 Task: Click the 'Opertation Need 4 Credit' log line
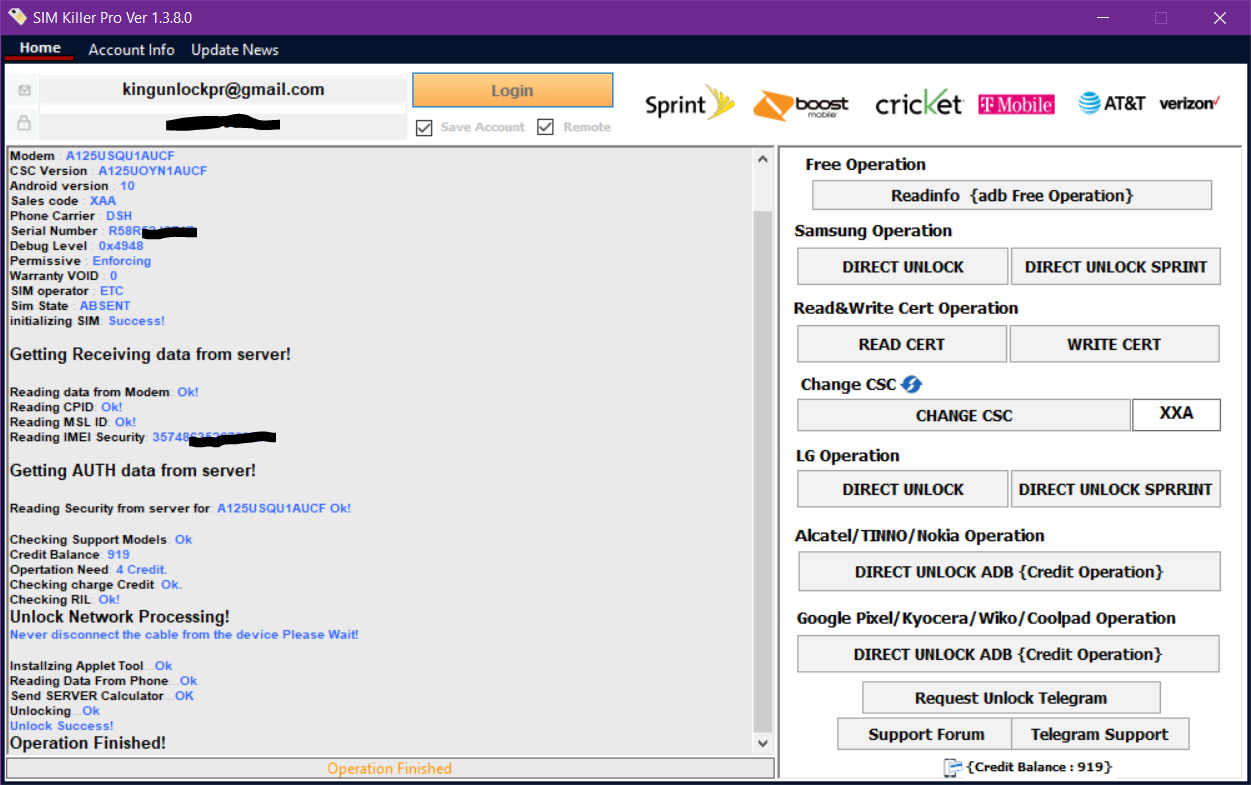pyautogui.click(x=89, y=569)
